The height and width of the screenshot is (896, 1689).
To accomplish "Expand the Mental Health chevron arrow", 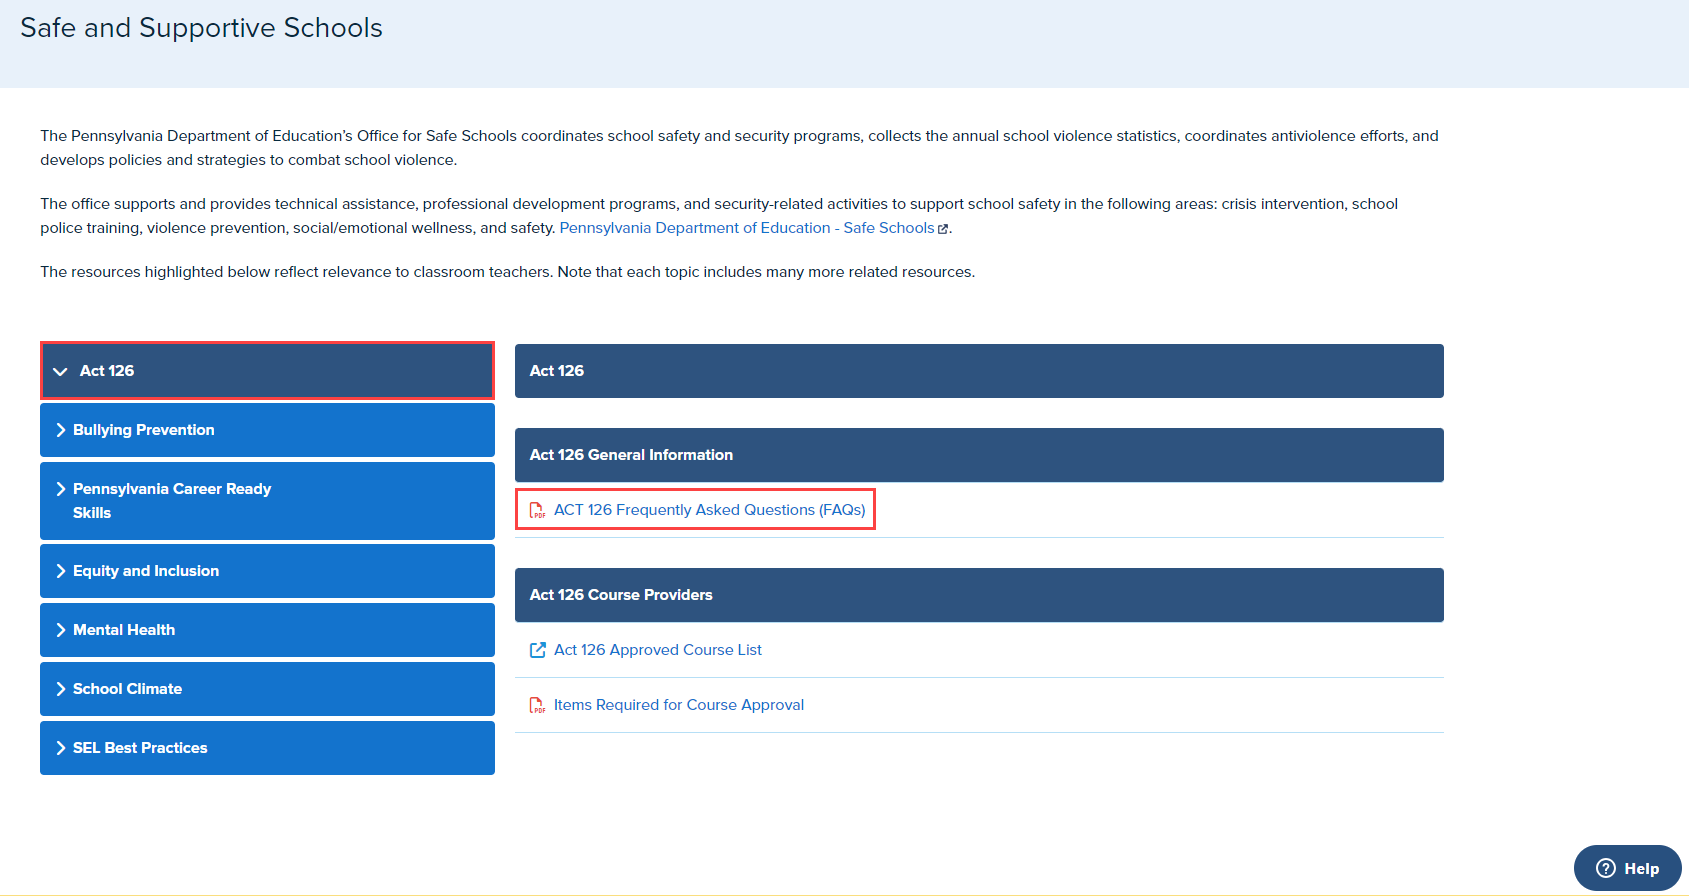I will pyautogui.click(x=61, y=630).
